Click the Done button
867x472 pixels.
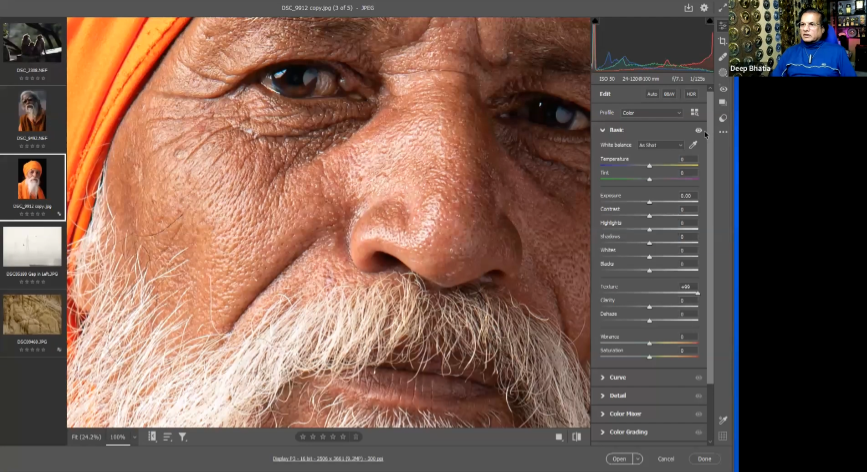point(705,458)
